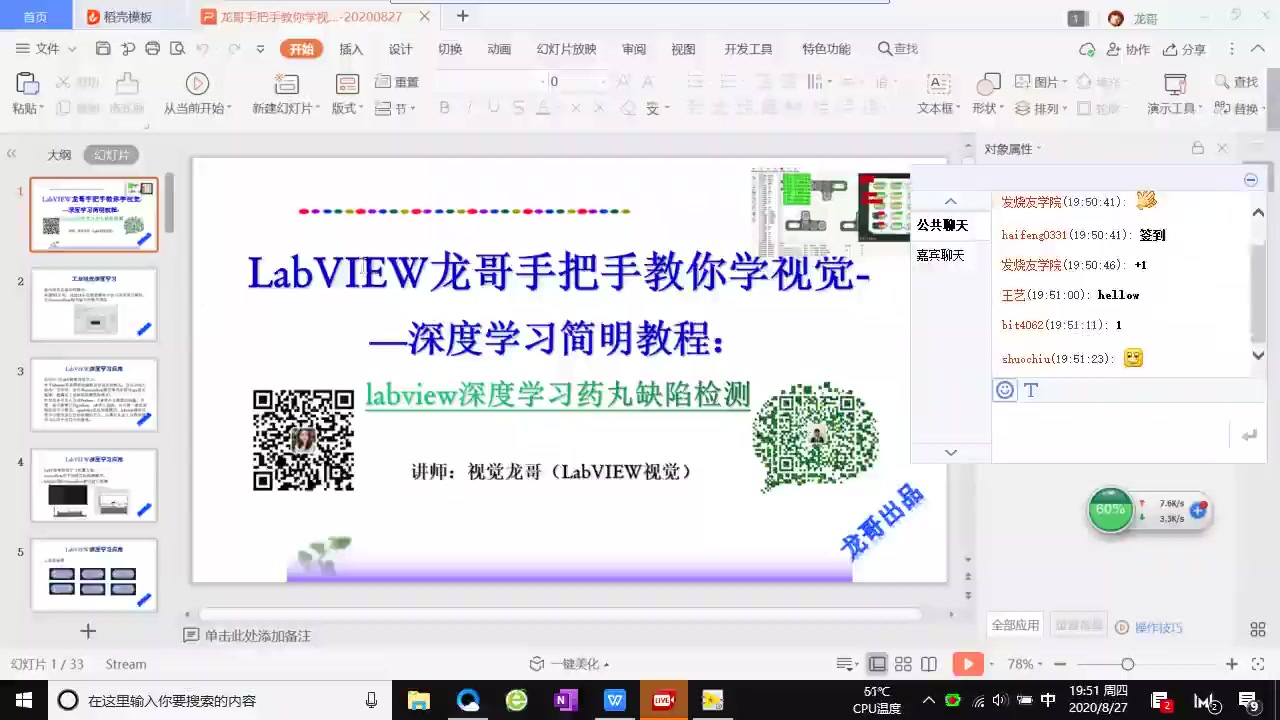
Task: Click the text format T icon in chat
Action: [x=1031, y=390]
